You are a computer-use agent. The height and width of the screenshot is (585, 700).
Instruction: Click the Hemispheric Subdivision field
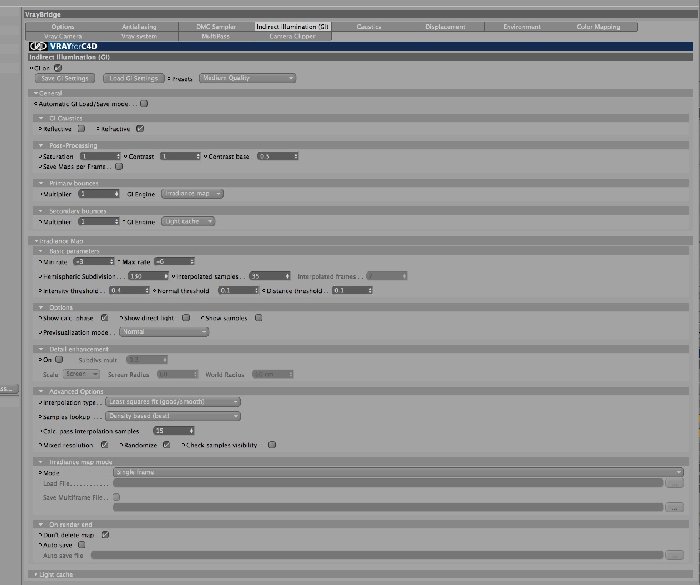(149, 276)
